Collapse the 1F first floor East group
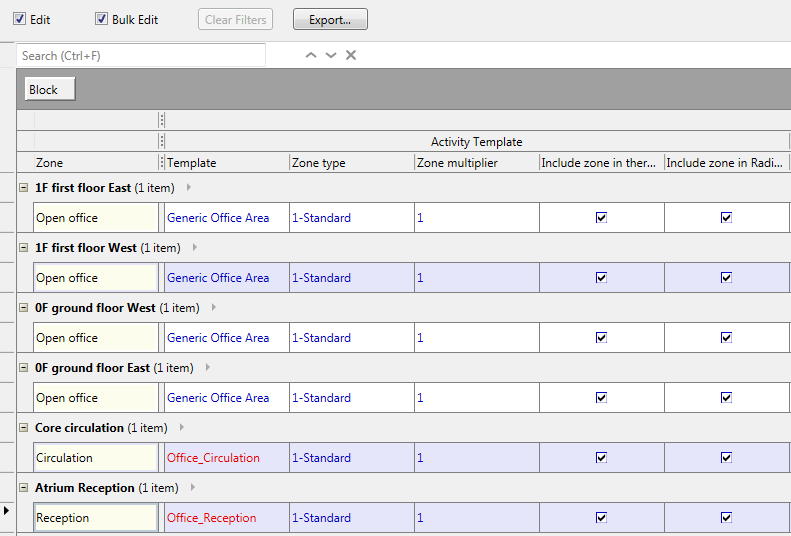The width and height of the screenshot is (791, 536). tap(23, 188)
